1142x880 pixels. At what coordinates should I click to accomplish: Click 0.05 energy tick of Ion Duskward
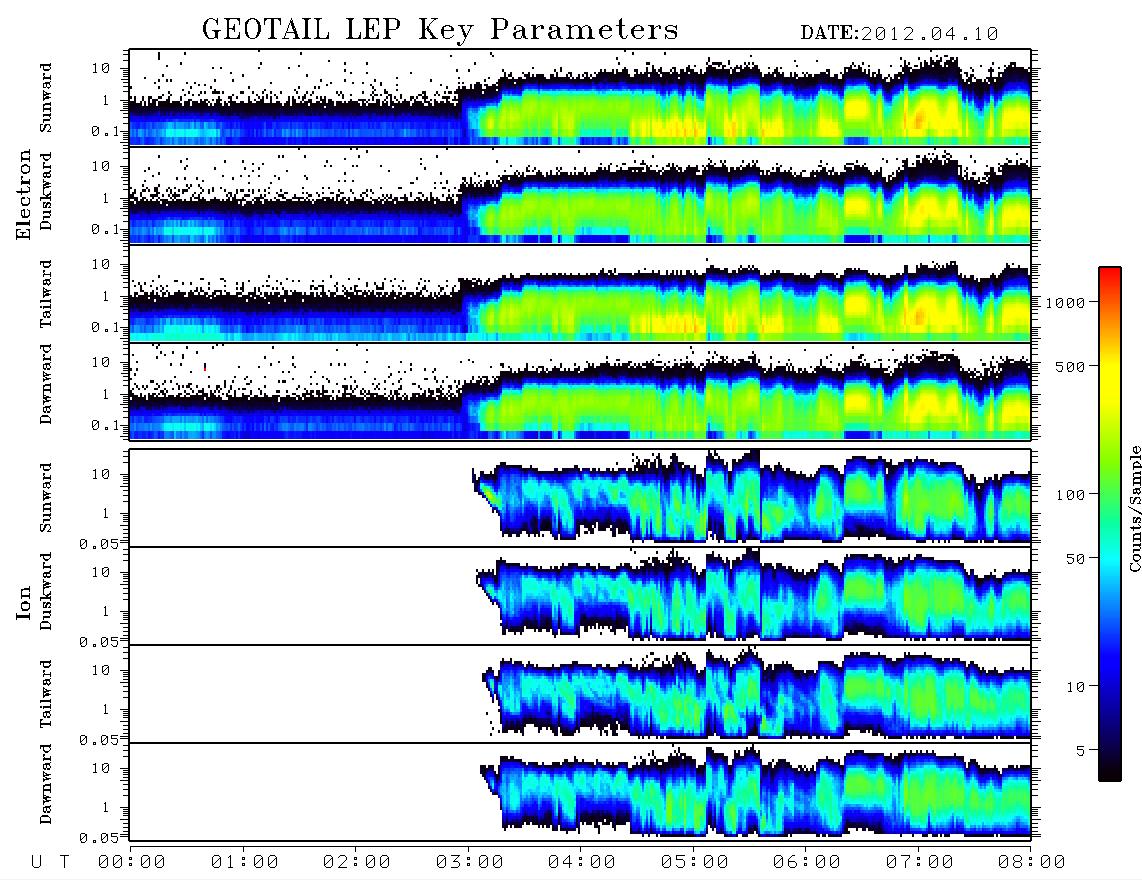pyautogui.click(x=100, y=642)
